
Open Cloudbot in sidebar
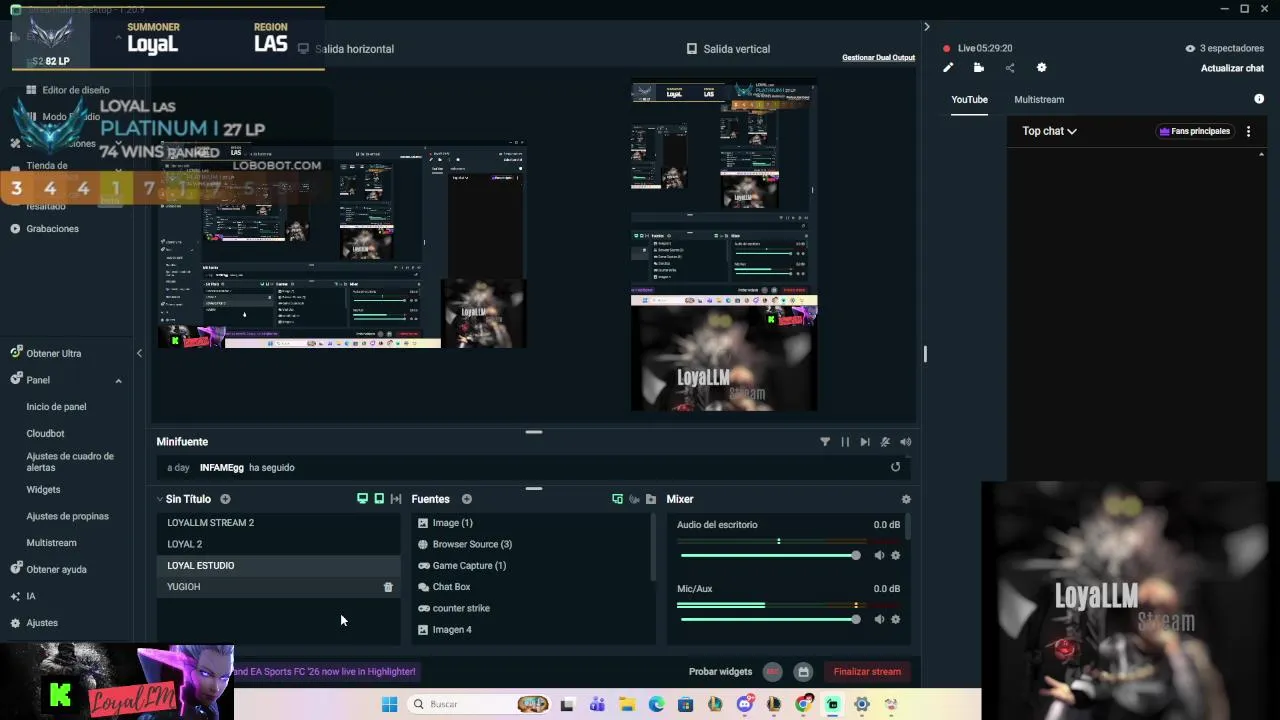click(x=45, y=434)
